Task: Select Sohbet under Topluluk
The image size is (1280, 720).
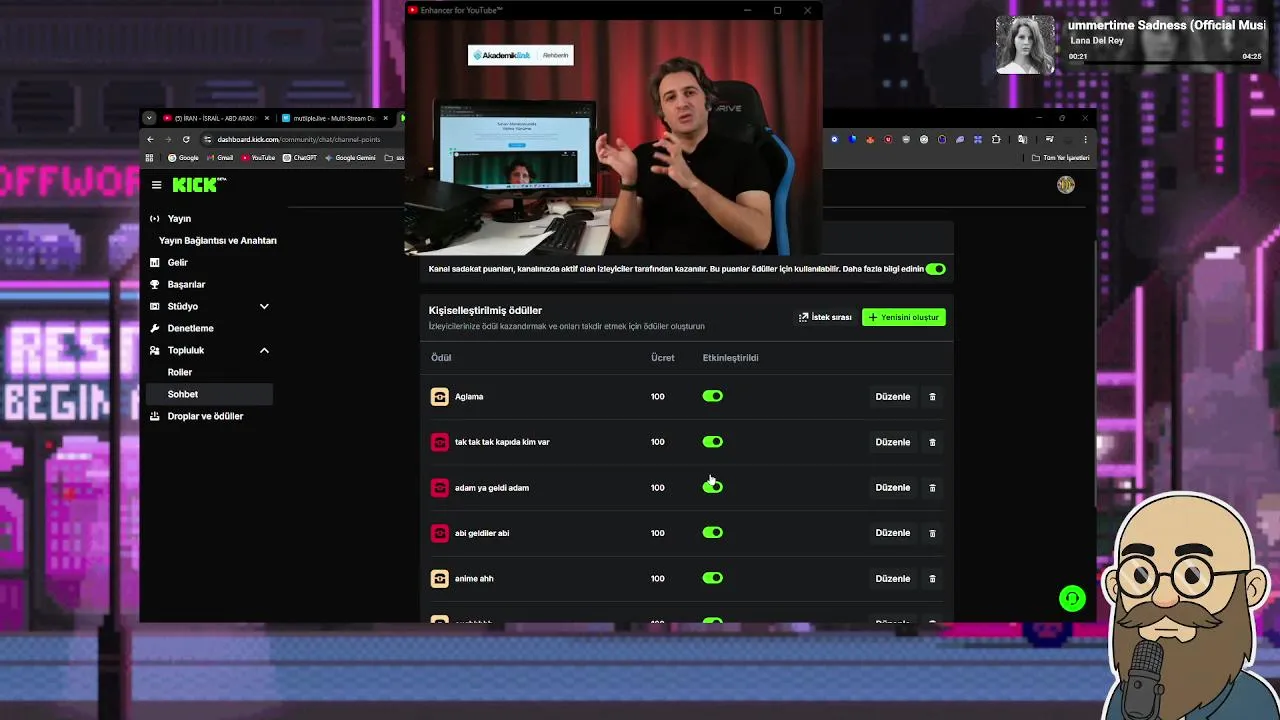Action: (209, 394)
